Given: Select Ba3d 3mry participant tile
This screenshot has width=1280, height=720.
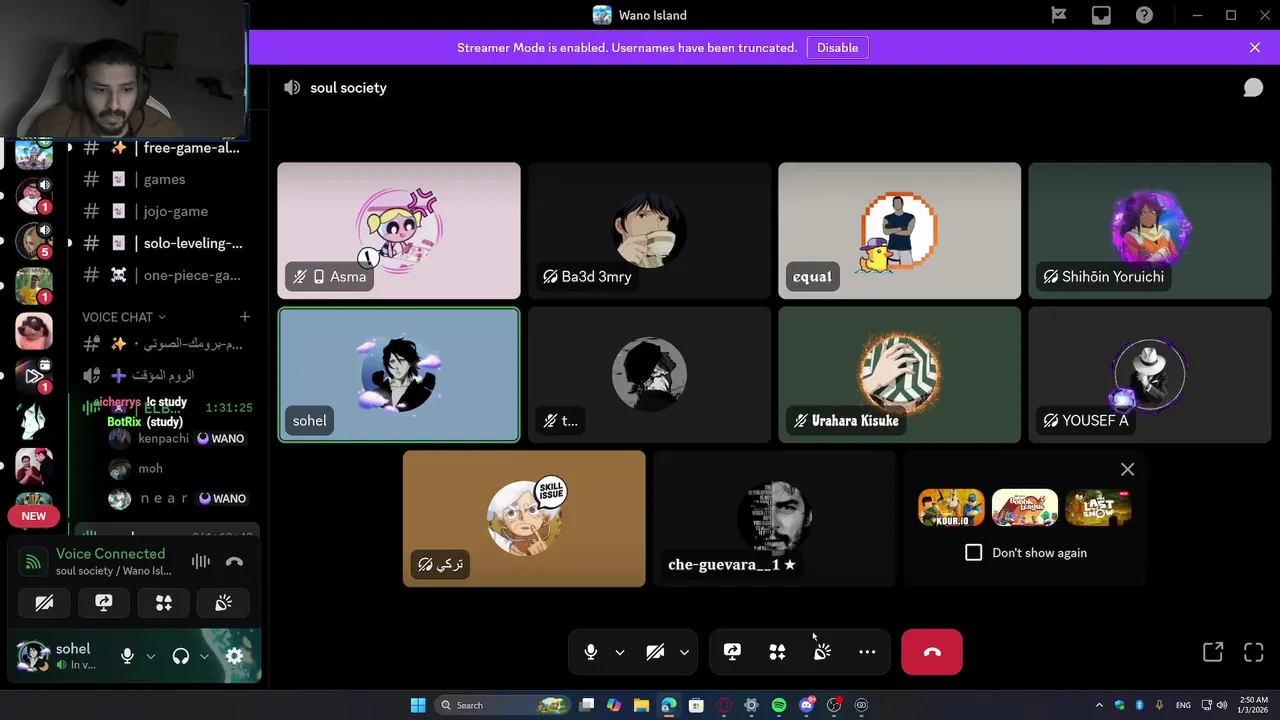Looking at the screenshot, I should pos(649,231).
